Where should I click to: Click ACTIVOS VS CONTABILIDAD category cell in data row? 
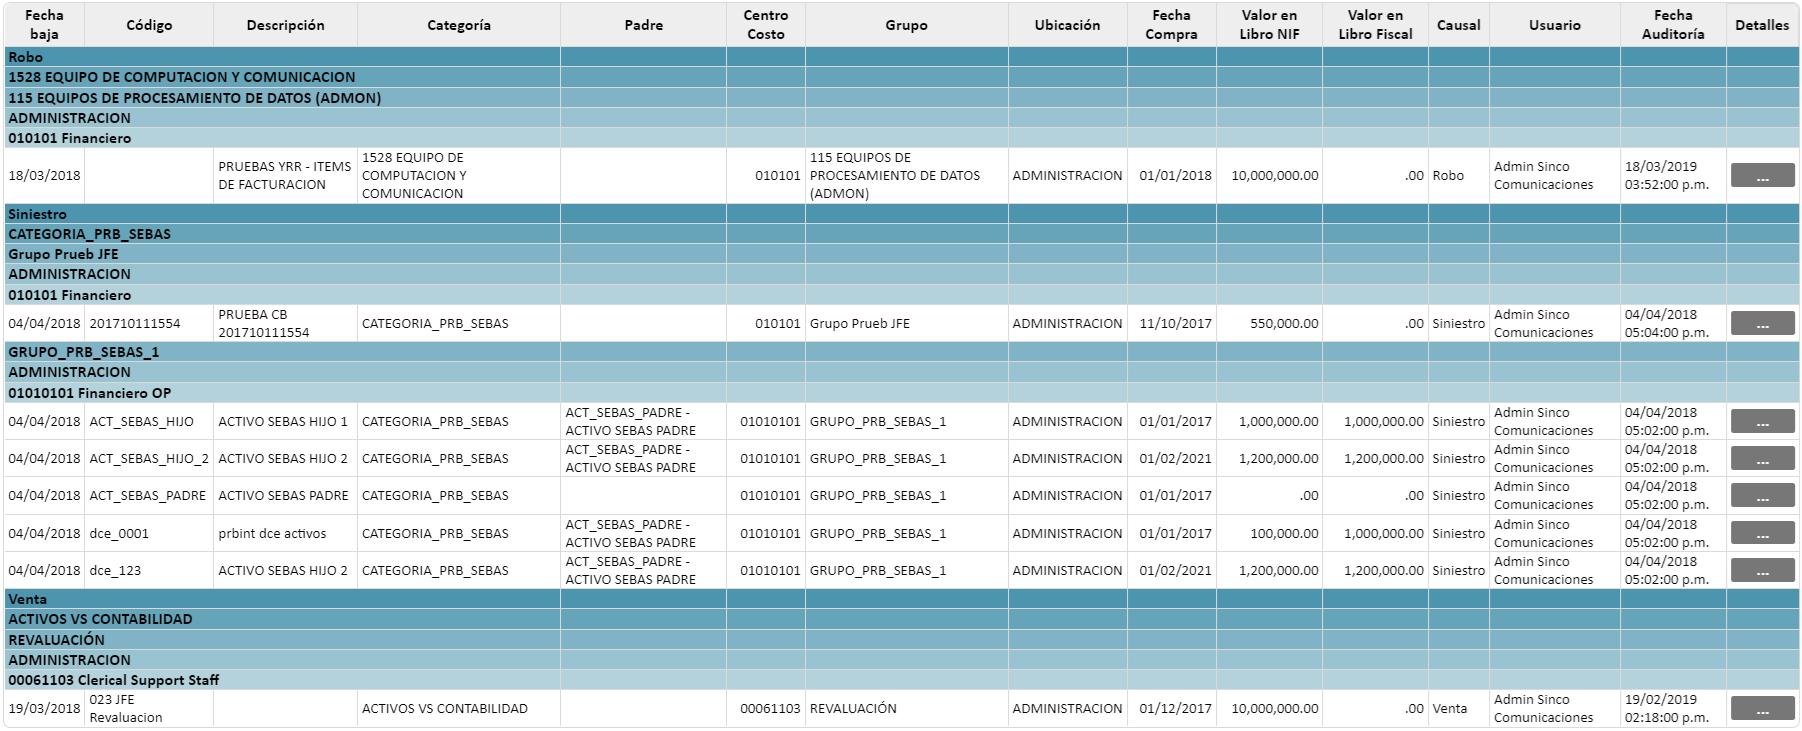pos(459,708)
